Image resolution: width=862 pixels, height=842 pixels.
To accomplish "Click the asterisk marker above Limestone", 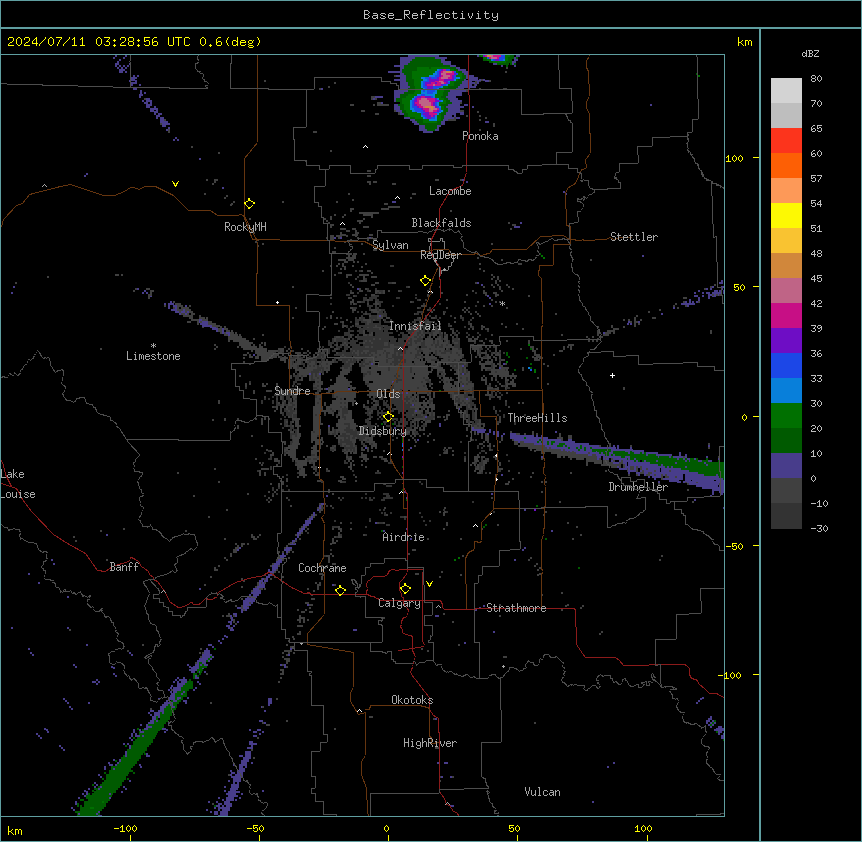I will click(153, 345).
